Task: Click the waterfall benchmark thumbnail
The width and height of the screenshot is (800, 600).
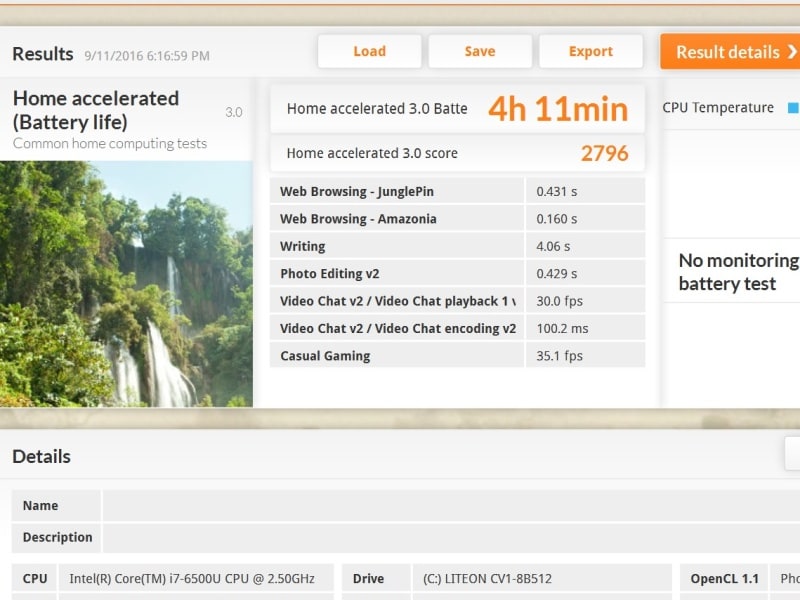Action: coord(126,284)
